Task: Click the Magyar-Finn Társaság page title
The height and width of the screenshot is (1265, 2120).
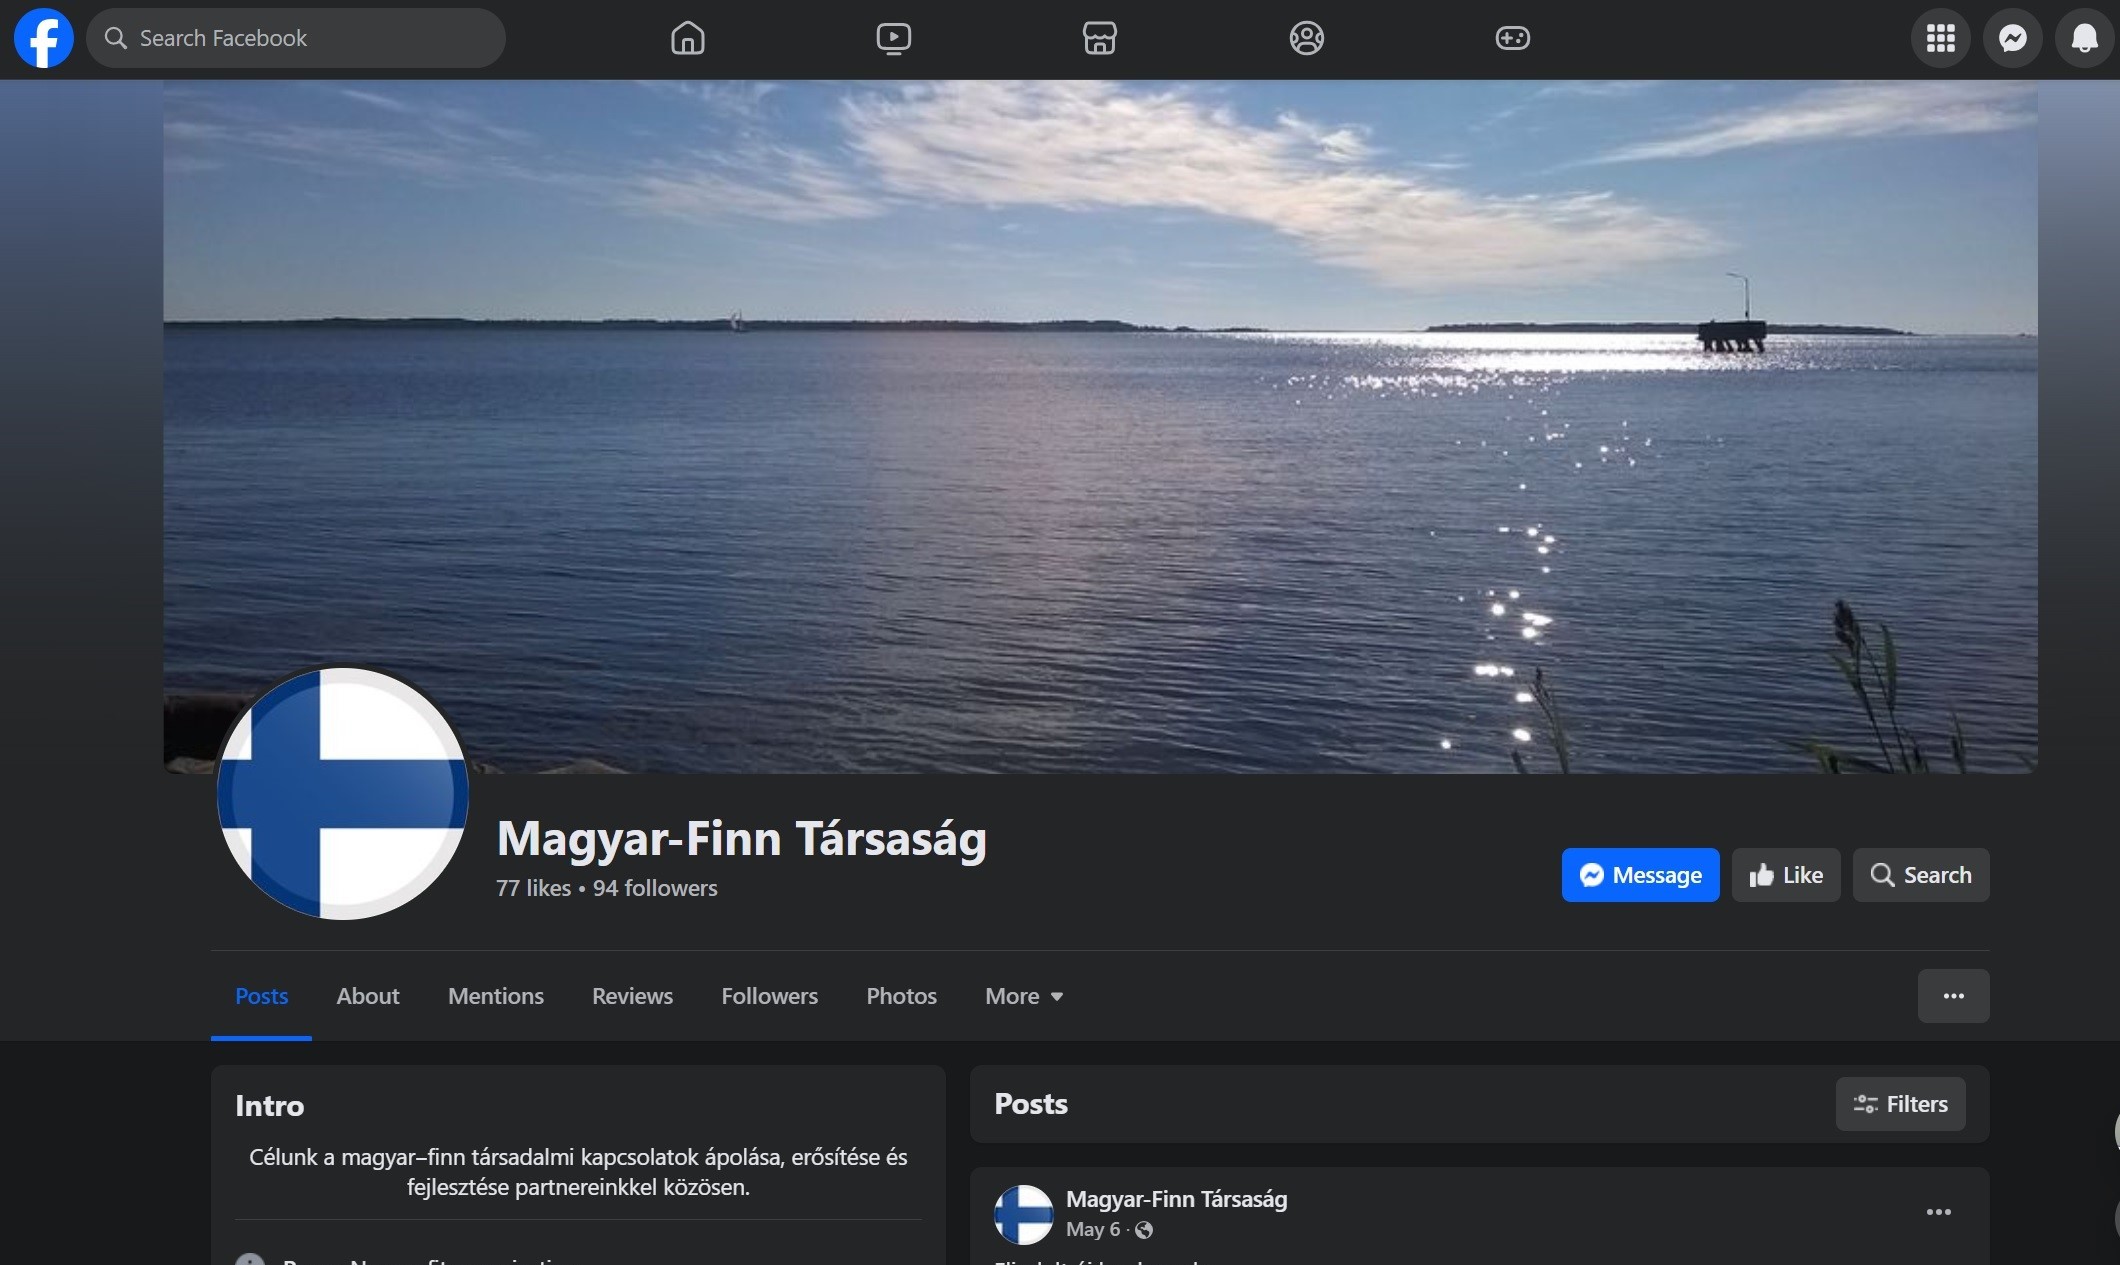Action: [742, 838]
